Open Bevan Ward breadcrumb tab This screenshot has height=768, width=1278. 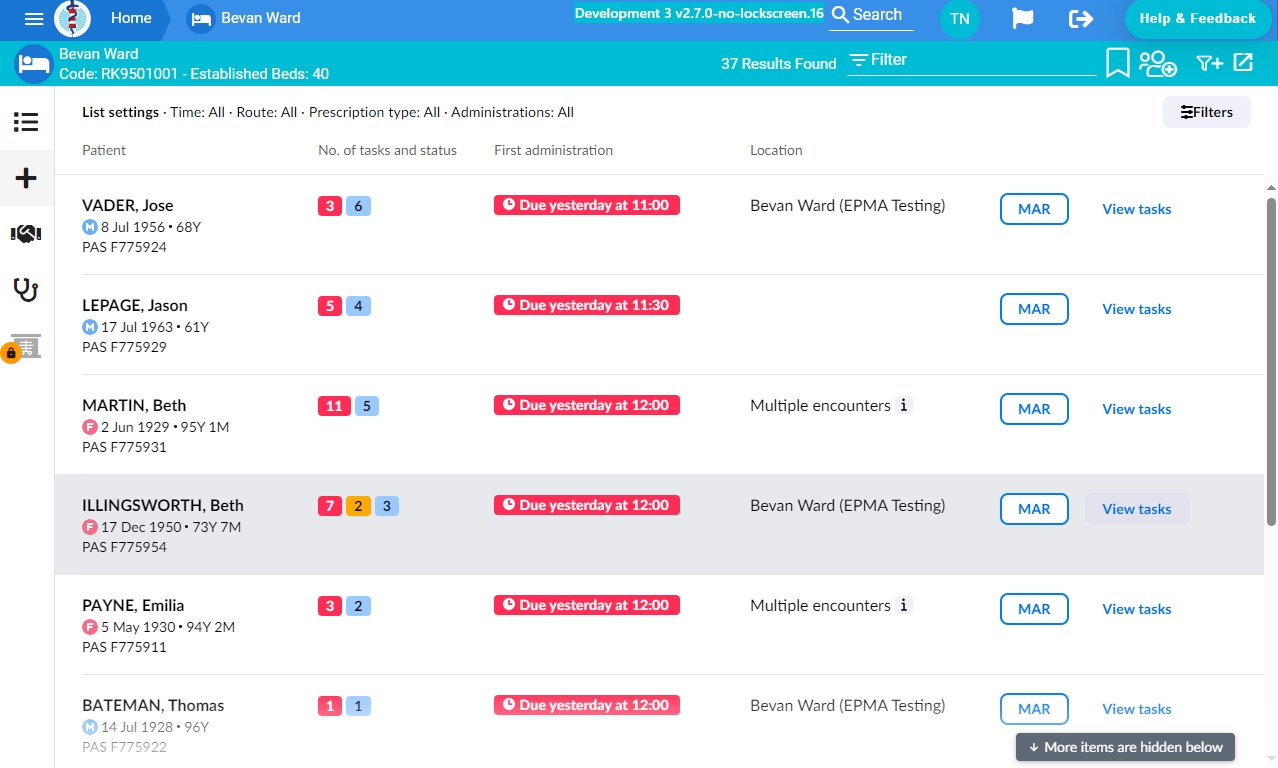tap(261, 18)
